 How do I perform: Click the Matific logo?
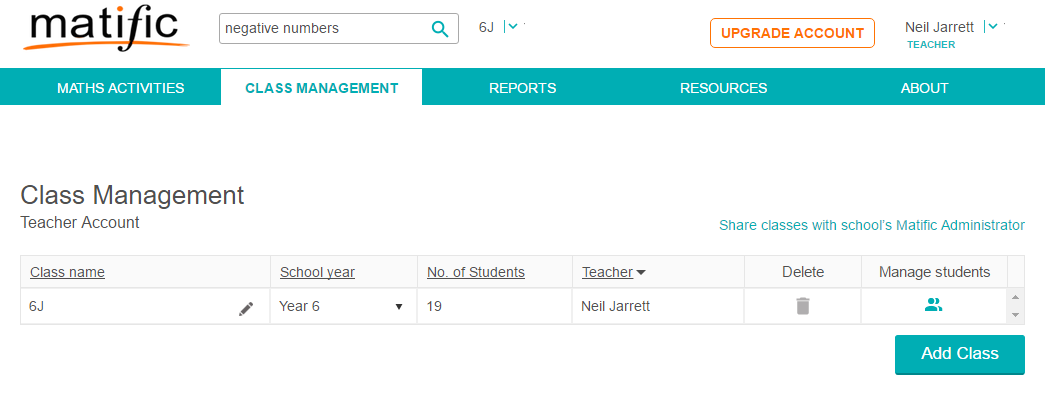point(104,30)
